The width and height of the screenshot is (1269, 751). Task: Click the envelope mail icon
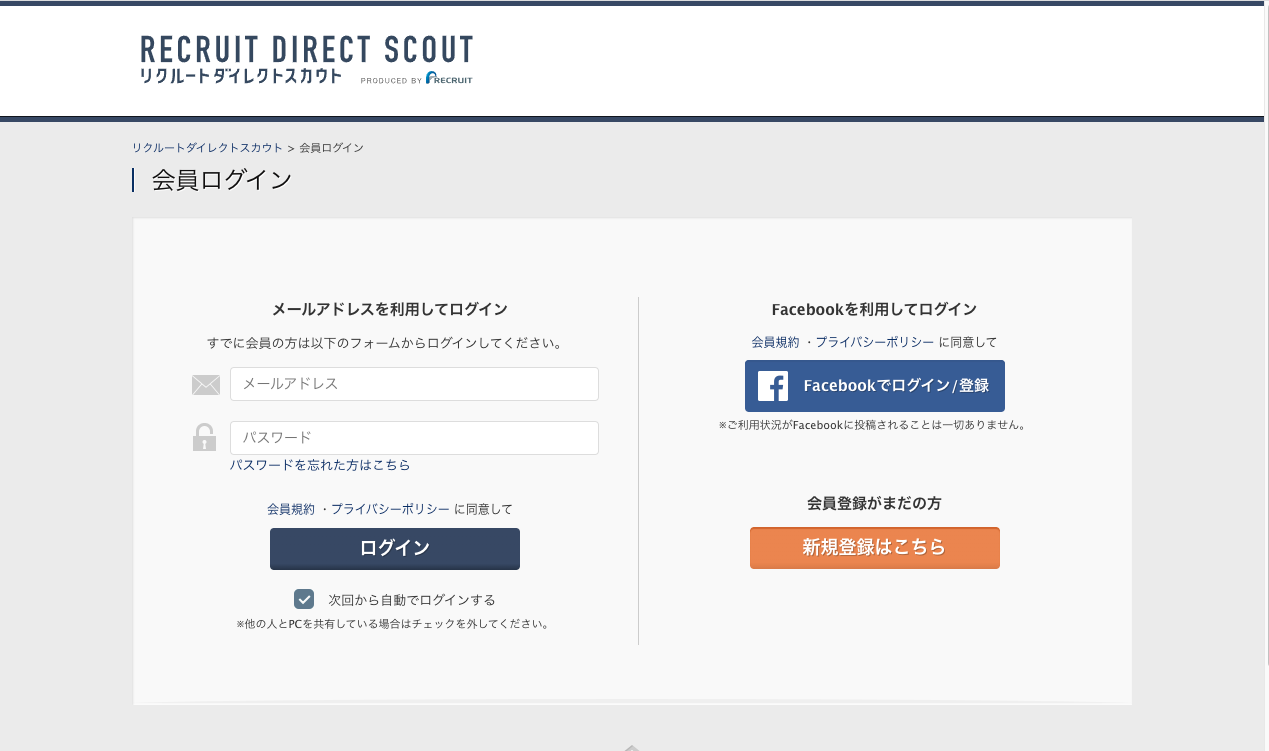pos(205,385)
